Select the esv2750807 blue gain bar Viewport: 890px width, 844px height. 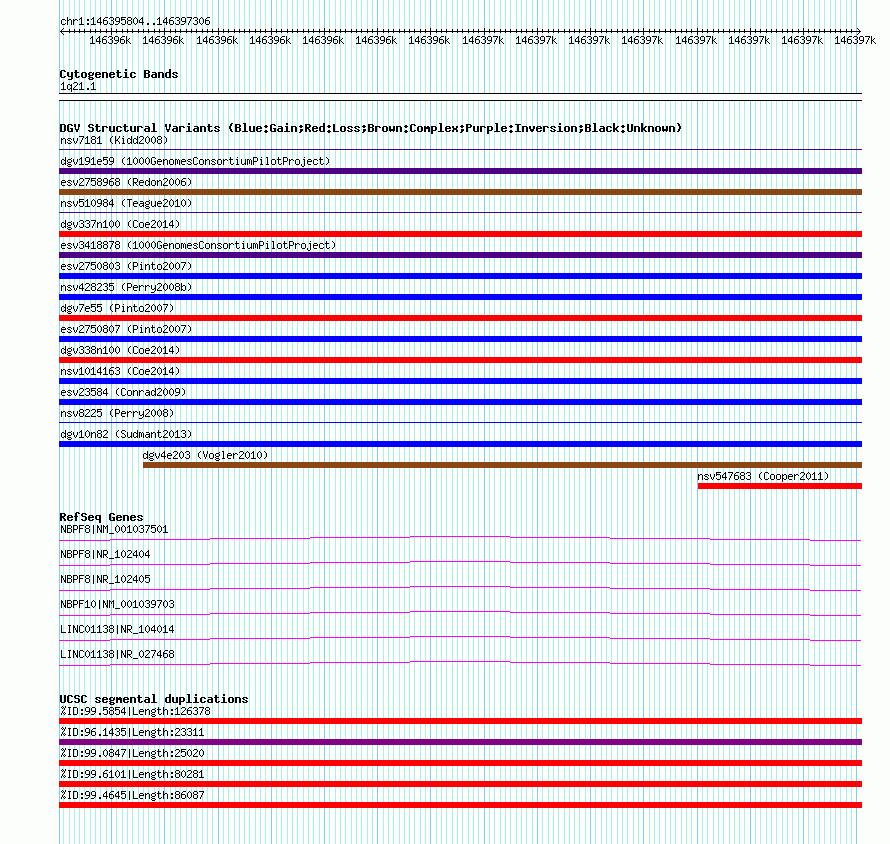(x=460, y=339)
